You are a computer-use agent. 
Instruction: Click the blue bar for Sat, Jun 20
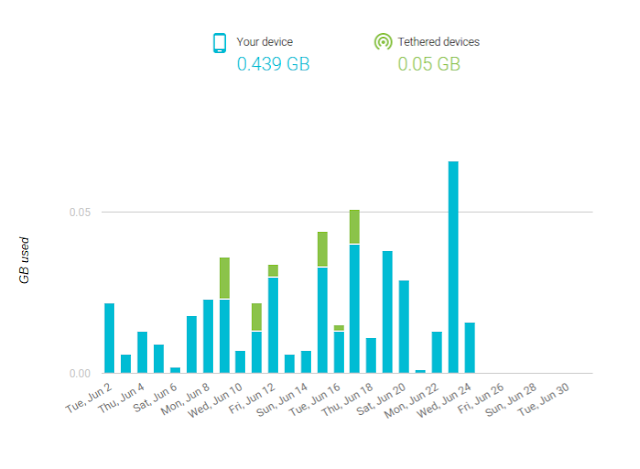pos(404,327)
